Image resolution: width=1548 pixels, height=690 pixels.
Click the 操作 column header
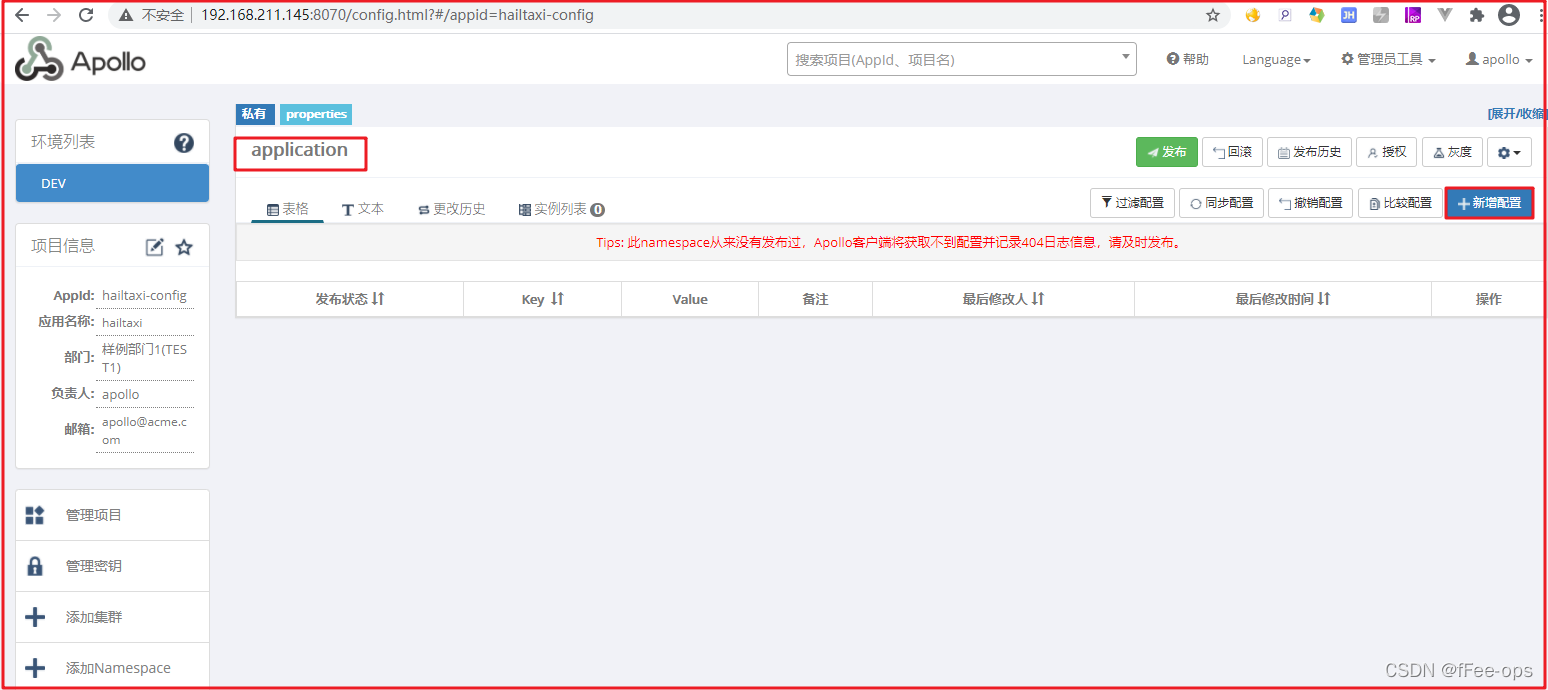[x=1488, y=299]
